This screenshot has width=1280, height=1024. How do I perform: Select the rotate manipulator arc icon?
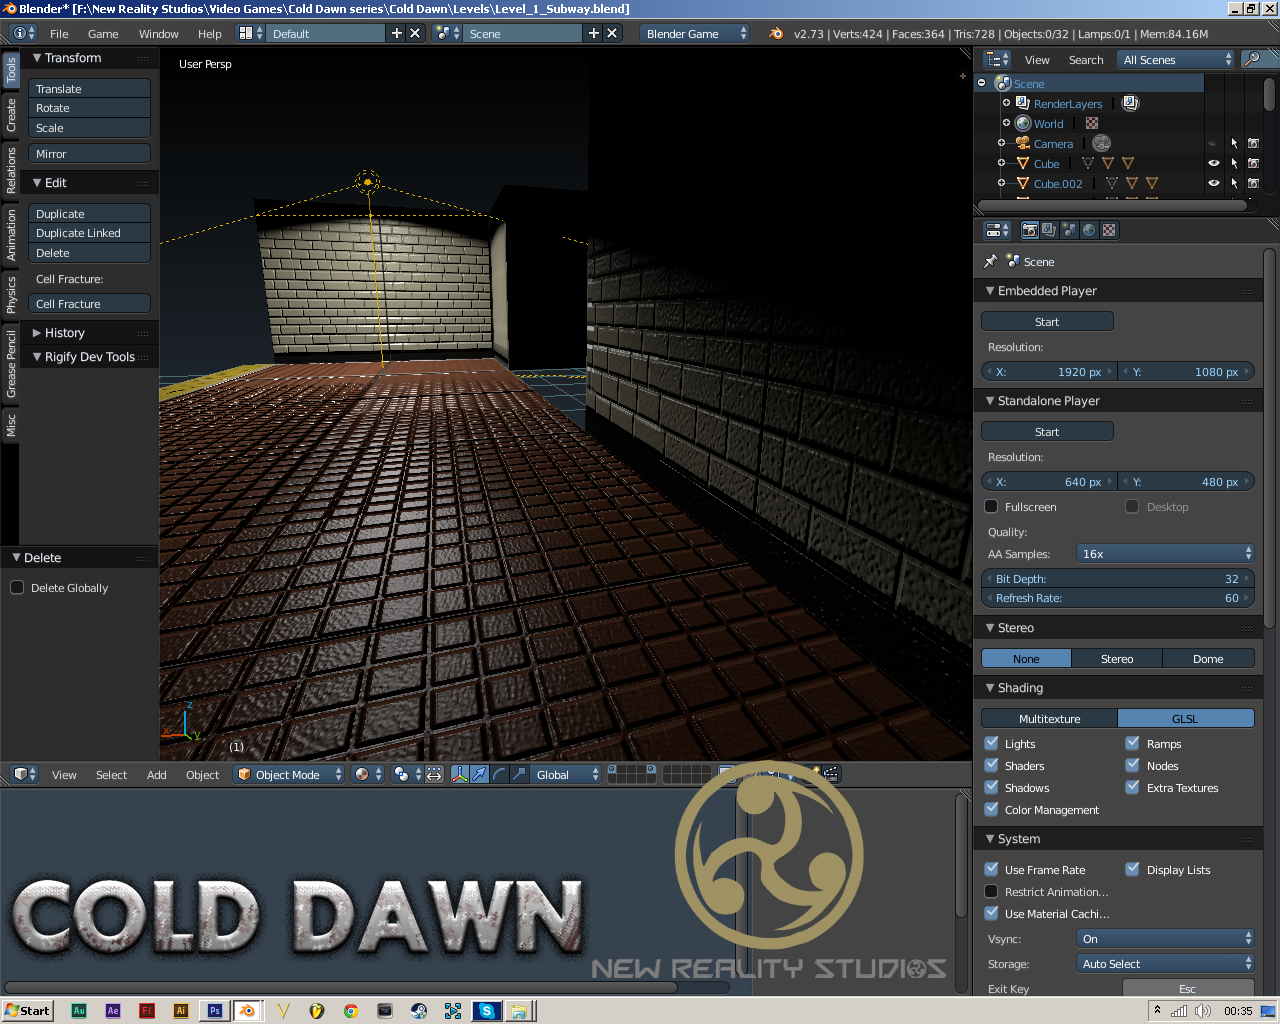(x=500, y=774)
